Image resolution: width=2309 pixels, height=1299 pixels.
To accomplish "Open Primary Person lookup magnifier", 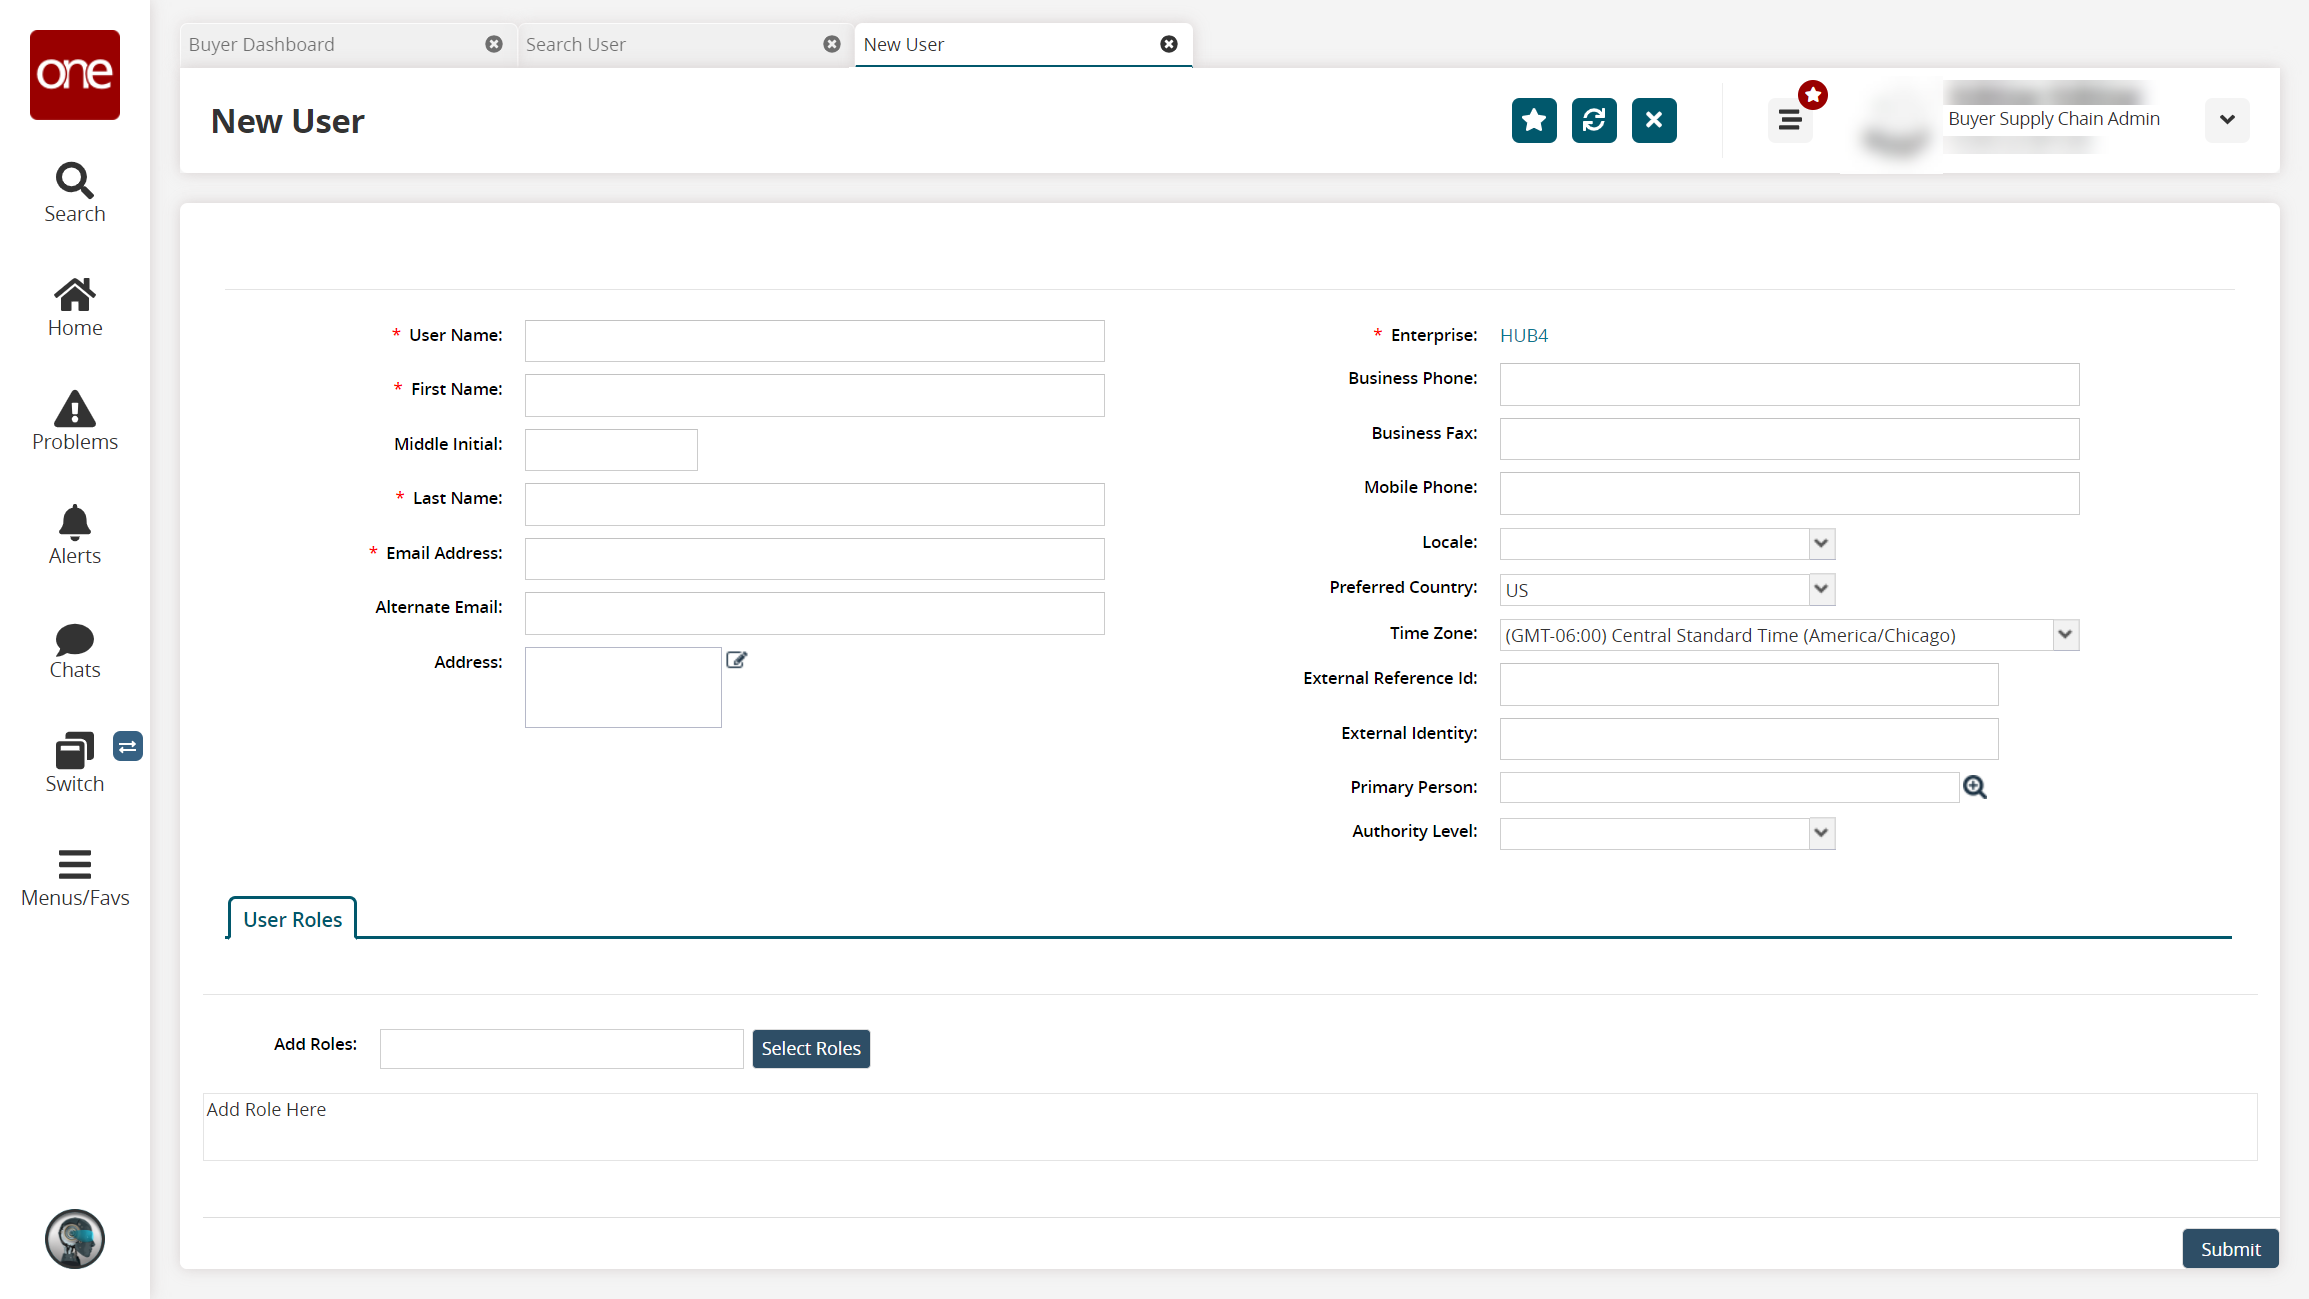I will click(1974, 788).
